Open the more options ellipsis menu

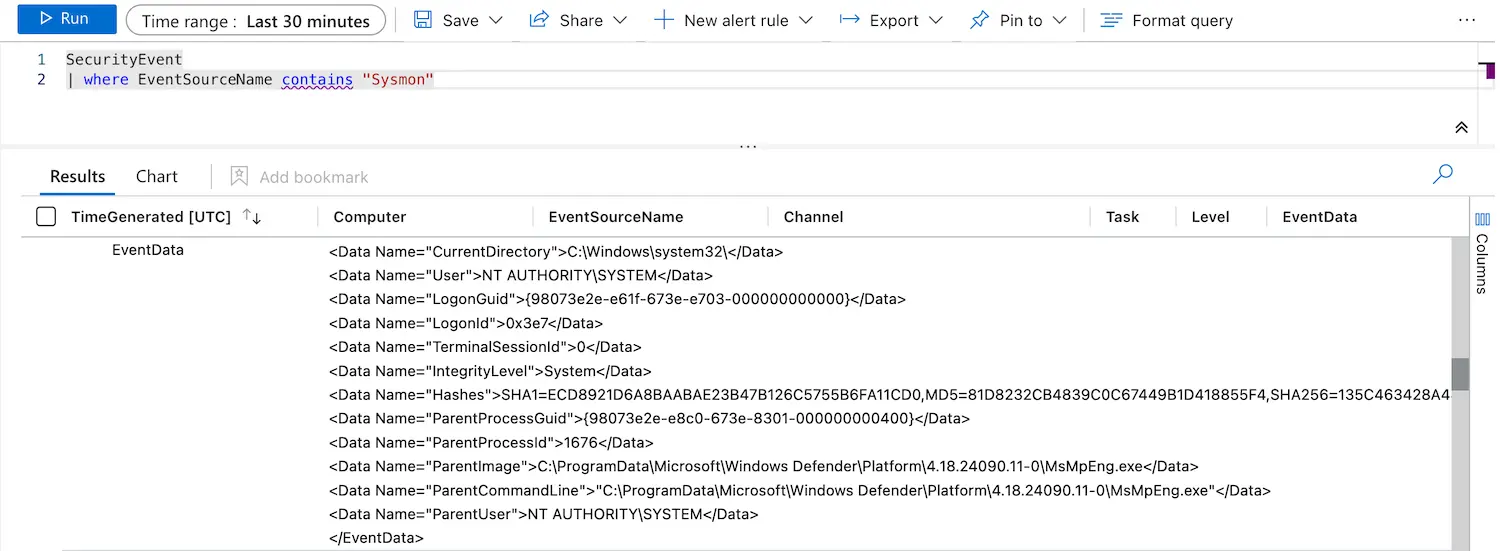click(x=1467, y=20)
